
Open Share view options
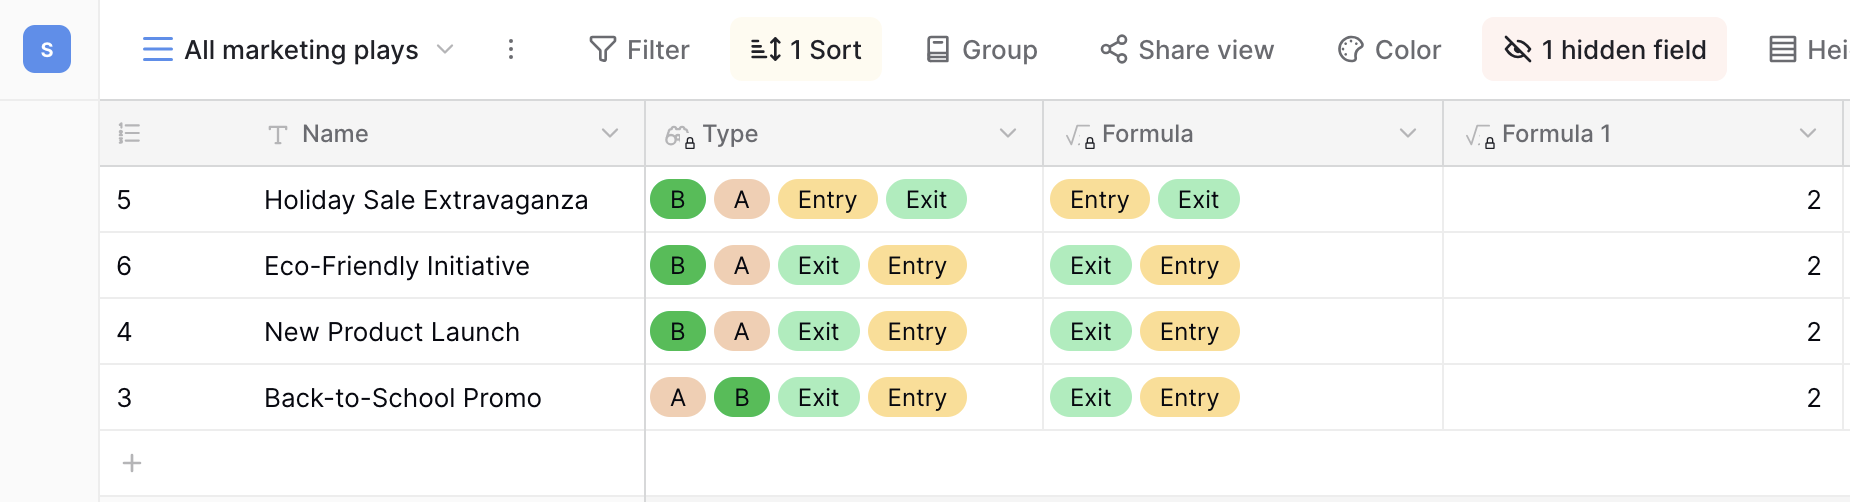[x=1187, y=49]
